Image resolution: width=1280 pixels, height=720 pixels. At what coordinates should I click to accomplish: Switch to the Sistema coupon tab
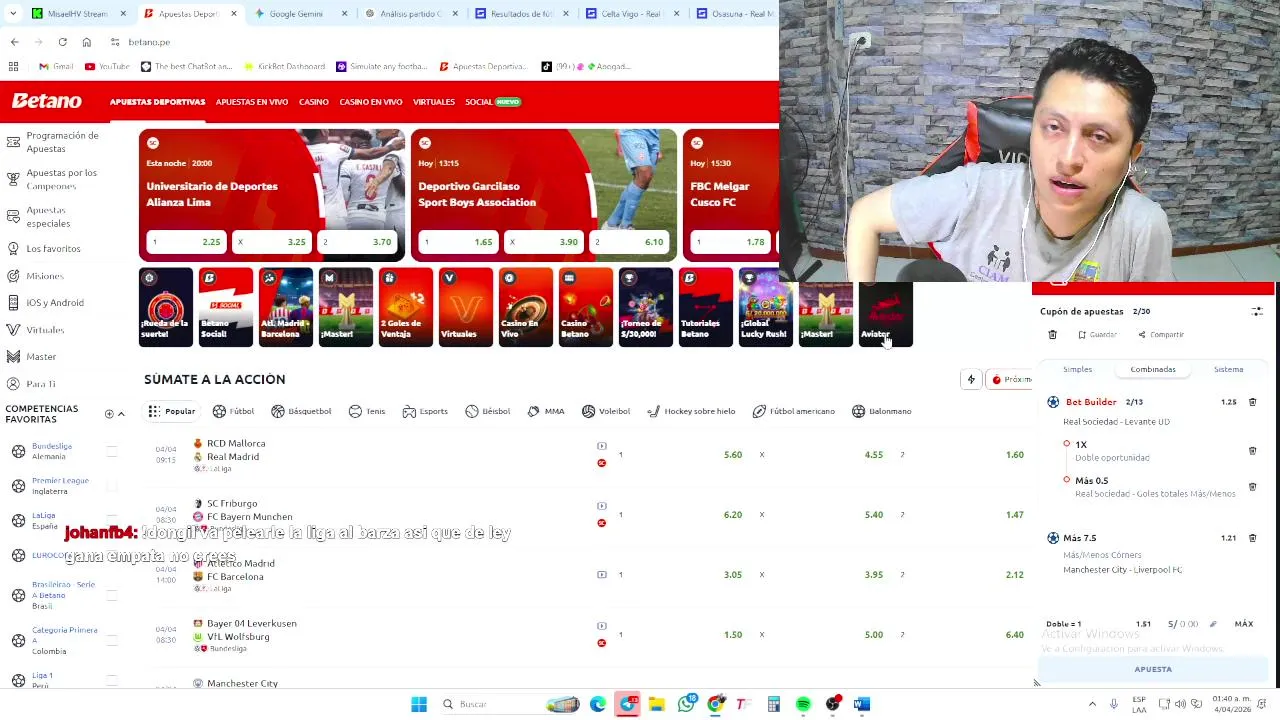click(x=1228, y=369)
